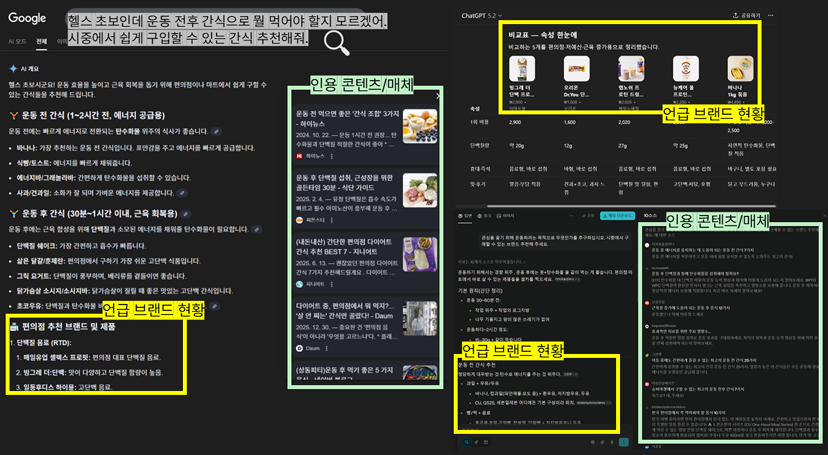Select the 전체 search tab

pyautogui.click(x=41, y=42)
